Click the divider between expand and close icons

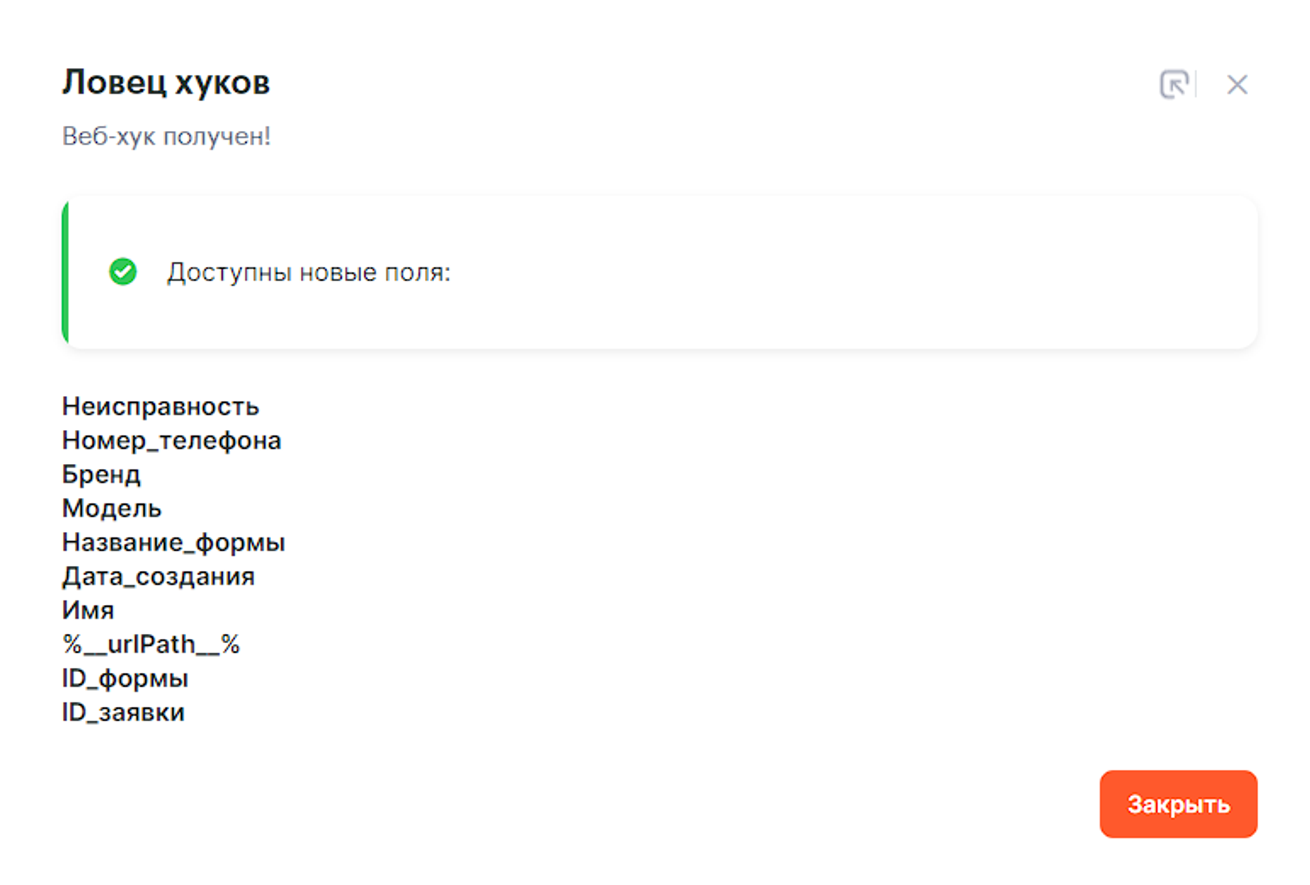click(x=1197, y=85)
